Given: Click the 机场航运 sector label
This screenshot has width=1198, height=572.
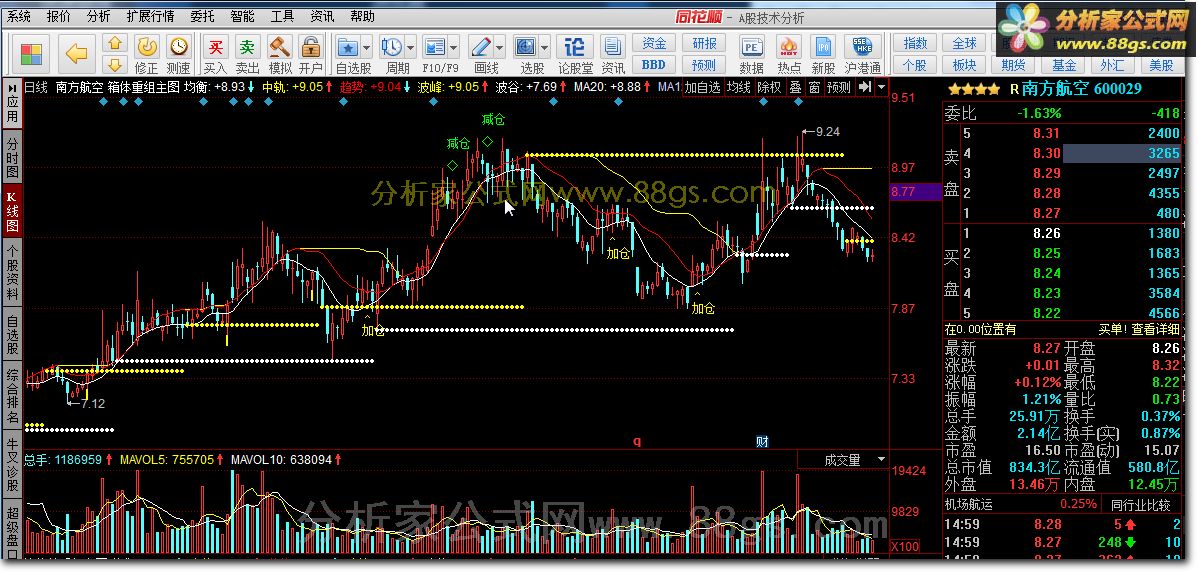Looking at the screenshot, I should point(967,504).
